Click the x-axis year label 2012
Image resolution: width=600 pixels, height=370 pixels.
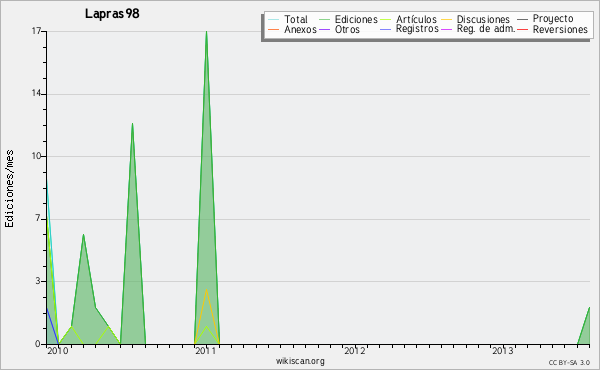(x=354, y=351)
